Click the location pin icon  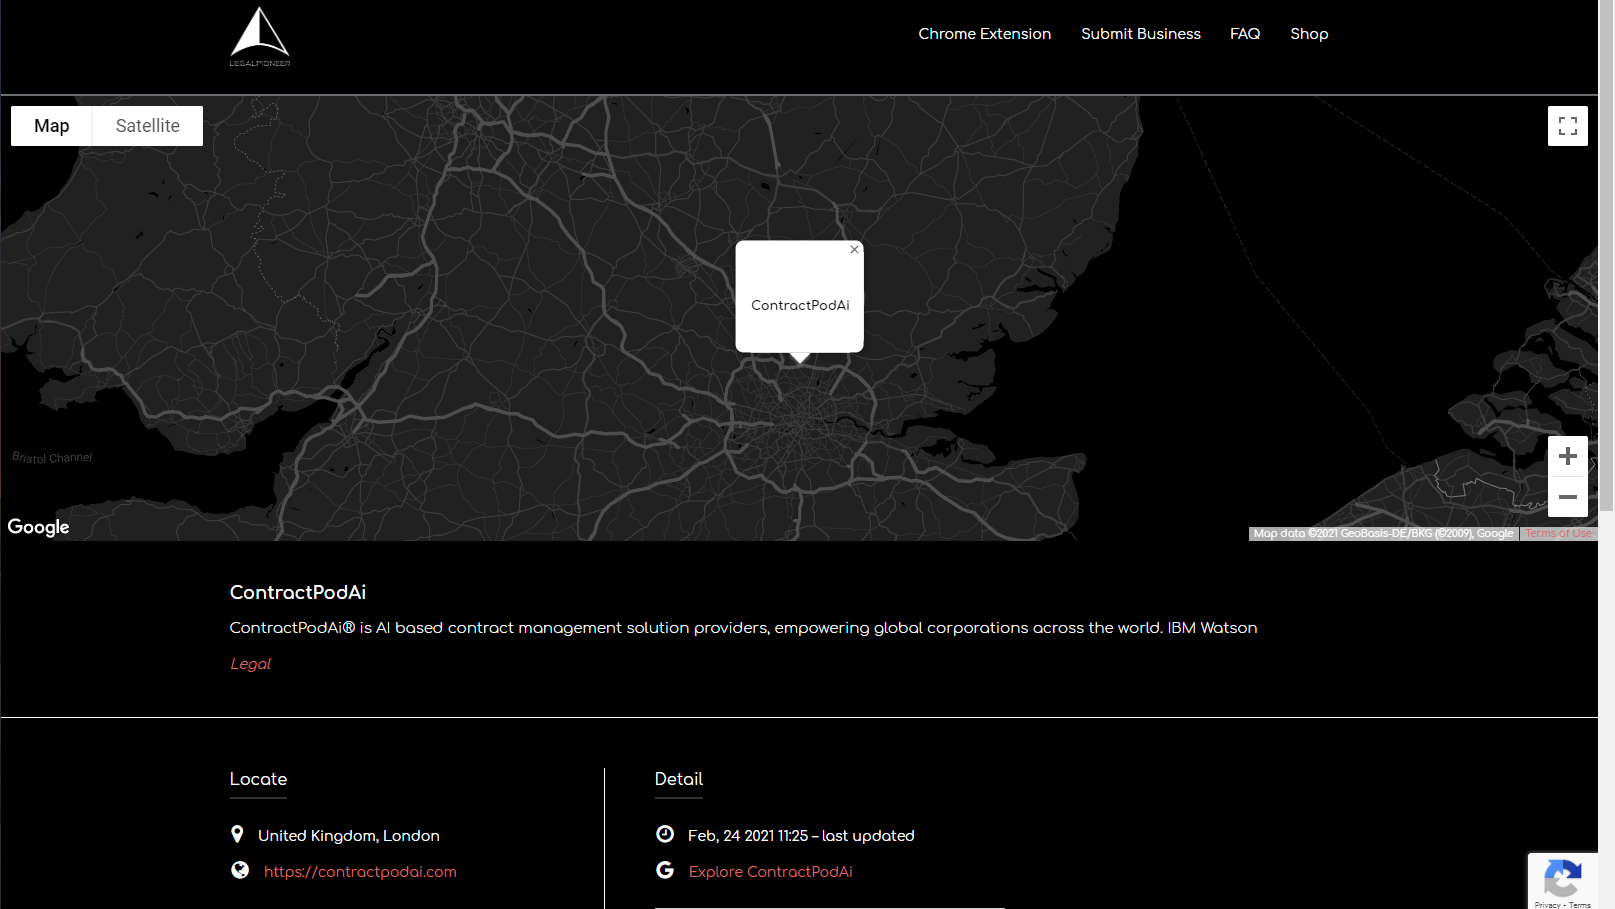click(237, 834)
